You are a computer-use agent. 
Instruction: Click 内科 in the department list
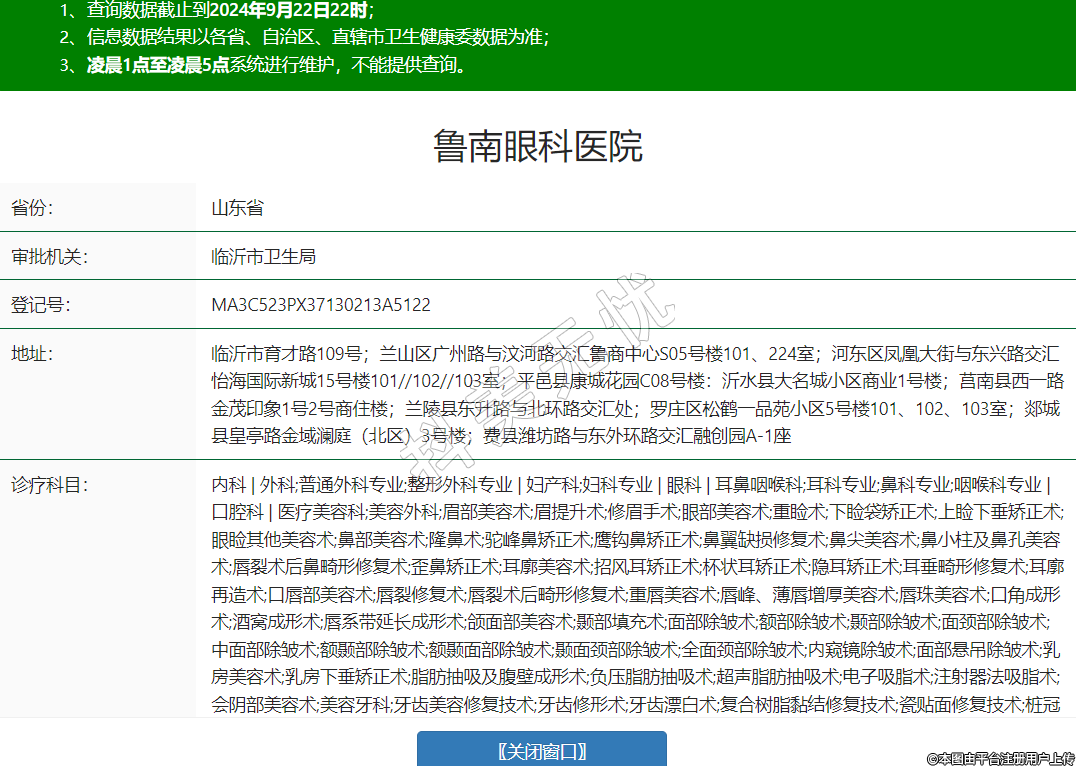pos(228,485)
